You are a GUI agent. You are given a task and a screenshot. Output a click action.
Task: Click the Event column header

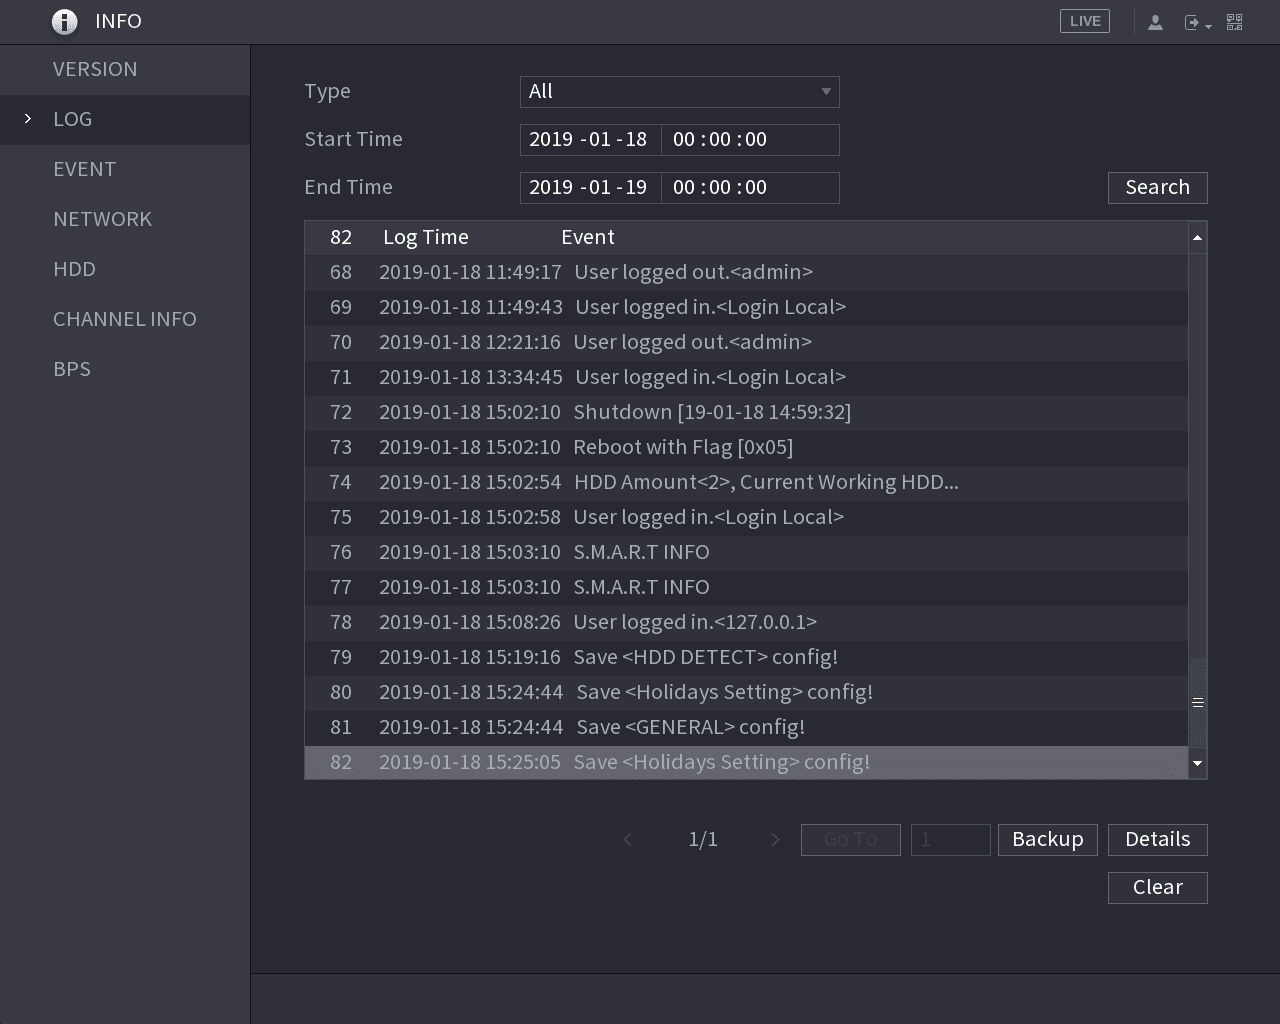588,238
